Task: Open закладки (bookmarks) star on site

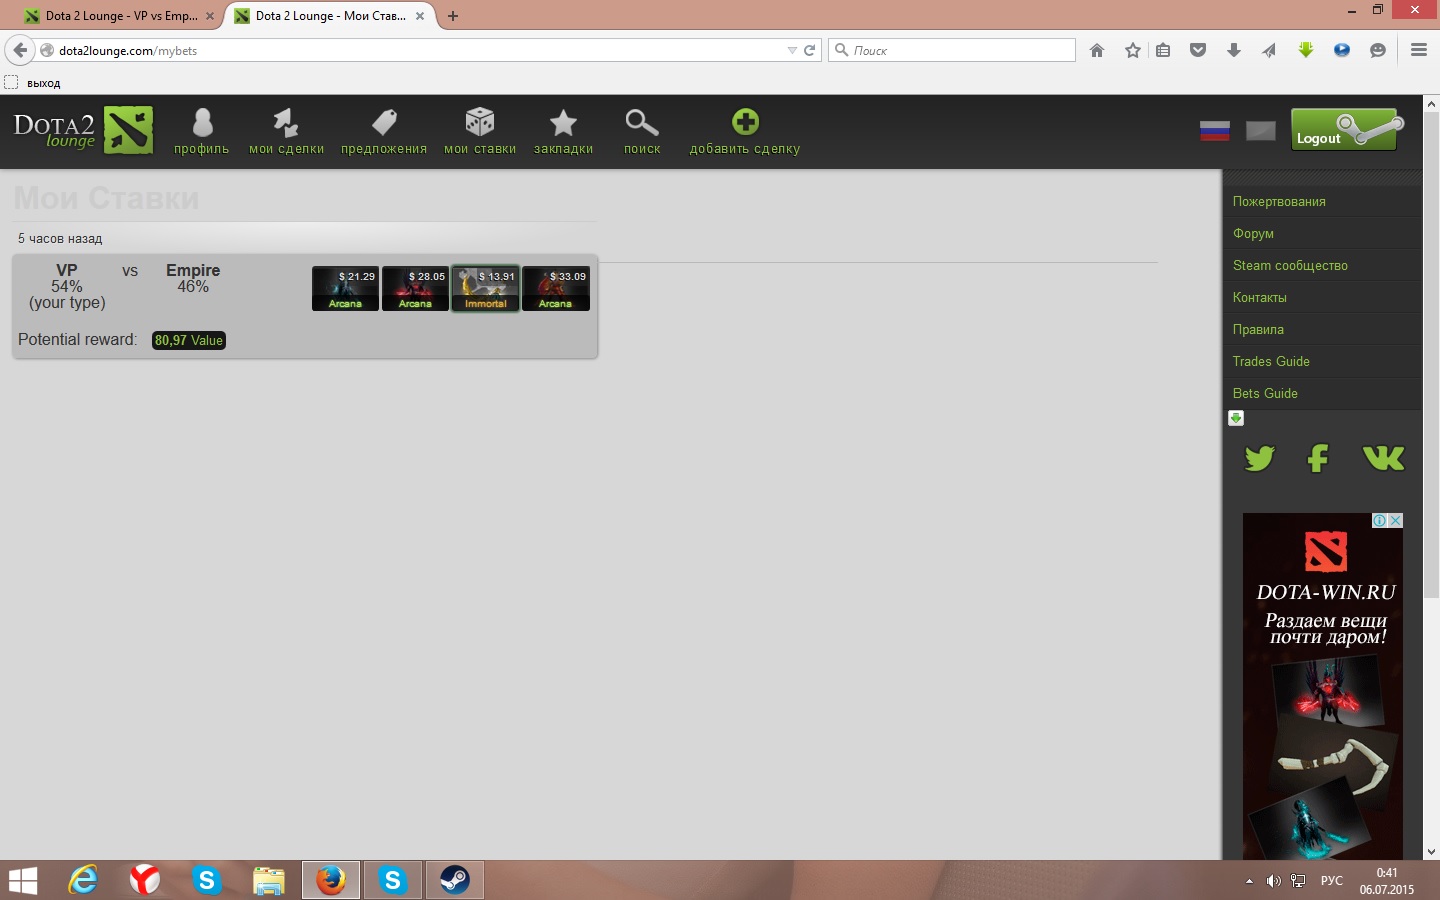Action: coord(563,123)
